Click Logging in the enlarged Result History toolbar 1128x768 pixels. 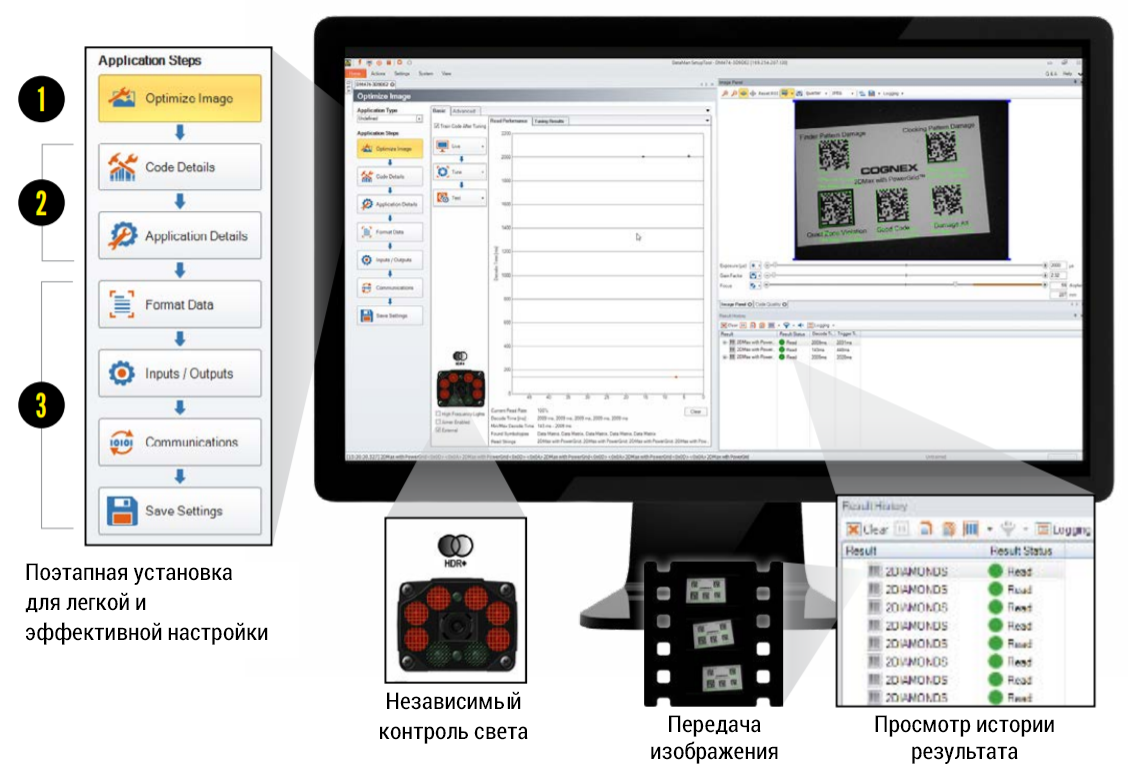point(1064,530)
